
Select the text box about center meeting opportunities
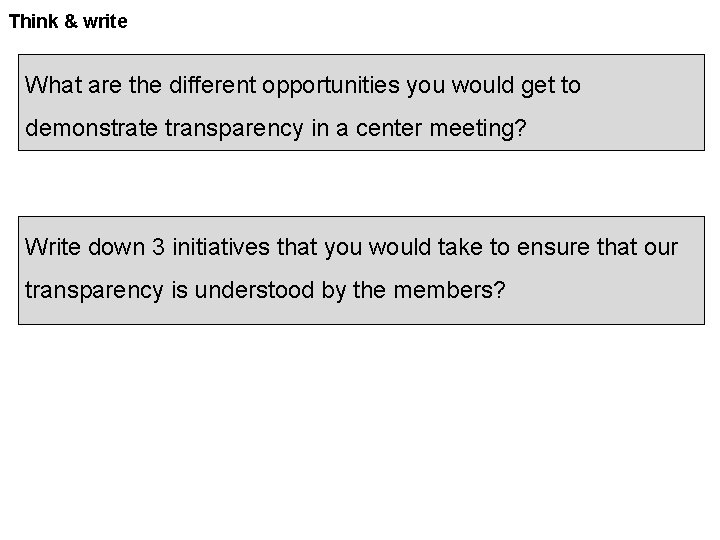click(361, 102)
